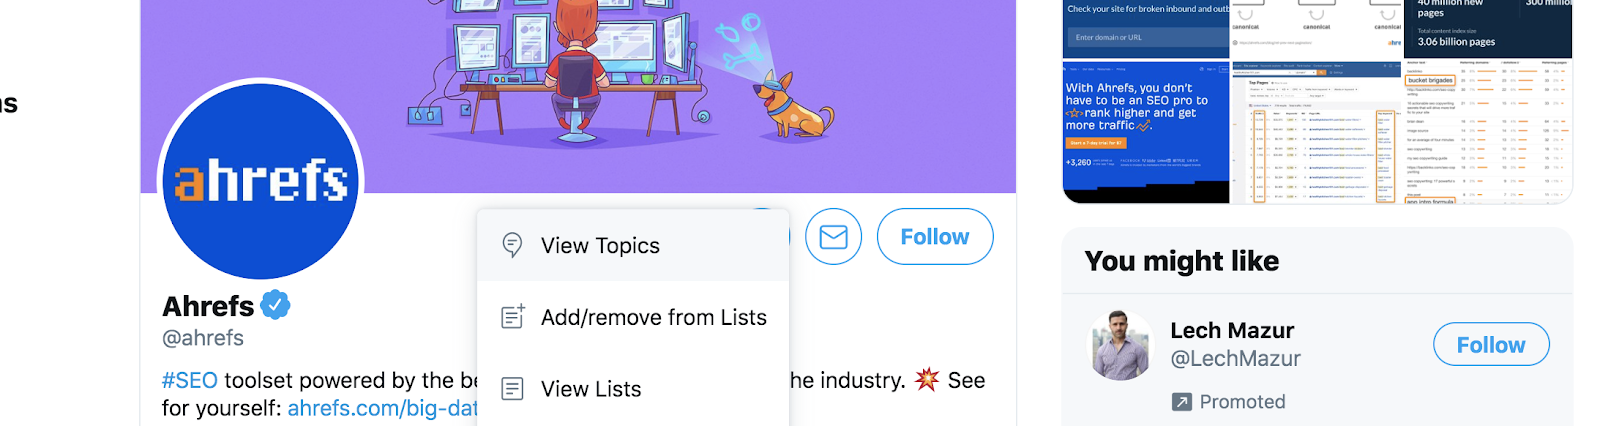Image resolution: width=1600 pixels, height=426 pixels.
Task: Click the Add/remove from Lists icon
Action: (x=512, y=317)
